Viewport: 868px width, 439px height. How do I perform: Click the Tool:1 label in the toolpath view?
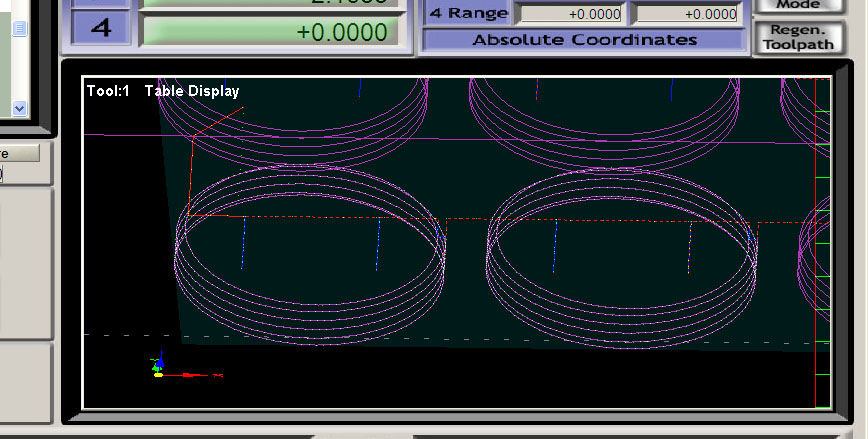(x=108, y=91)
